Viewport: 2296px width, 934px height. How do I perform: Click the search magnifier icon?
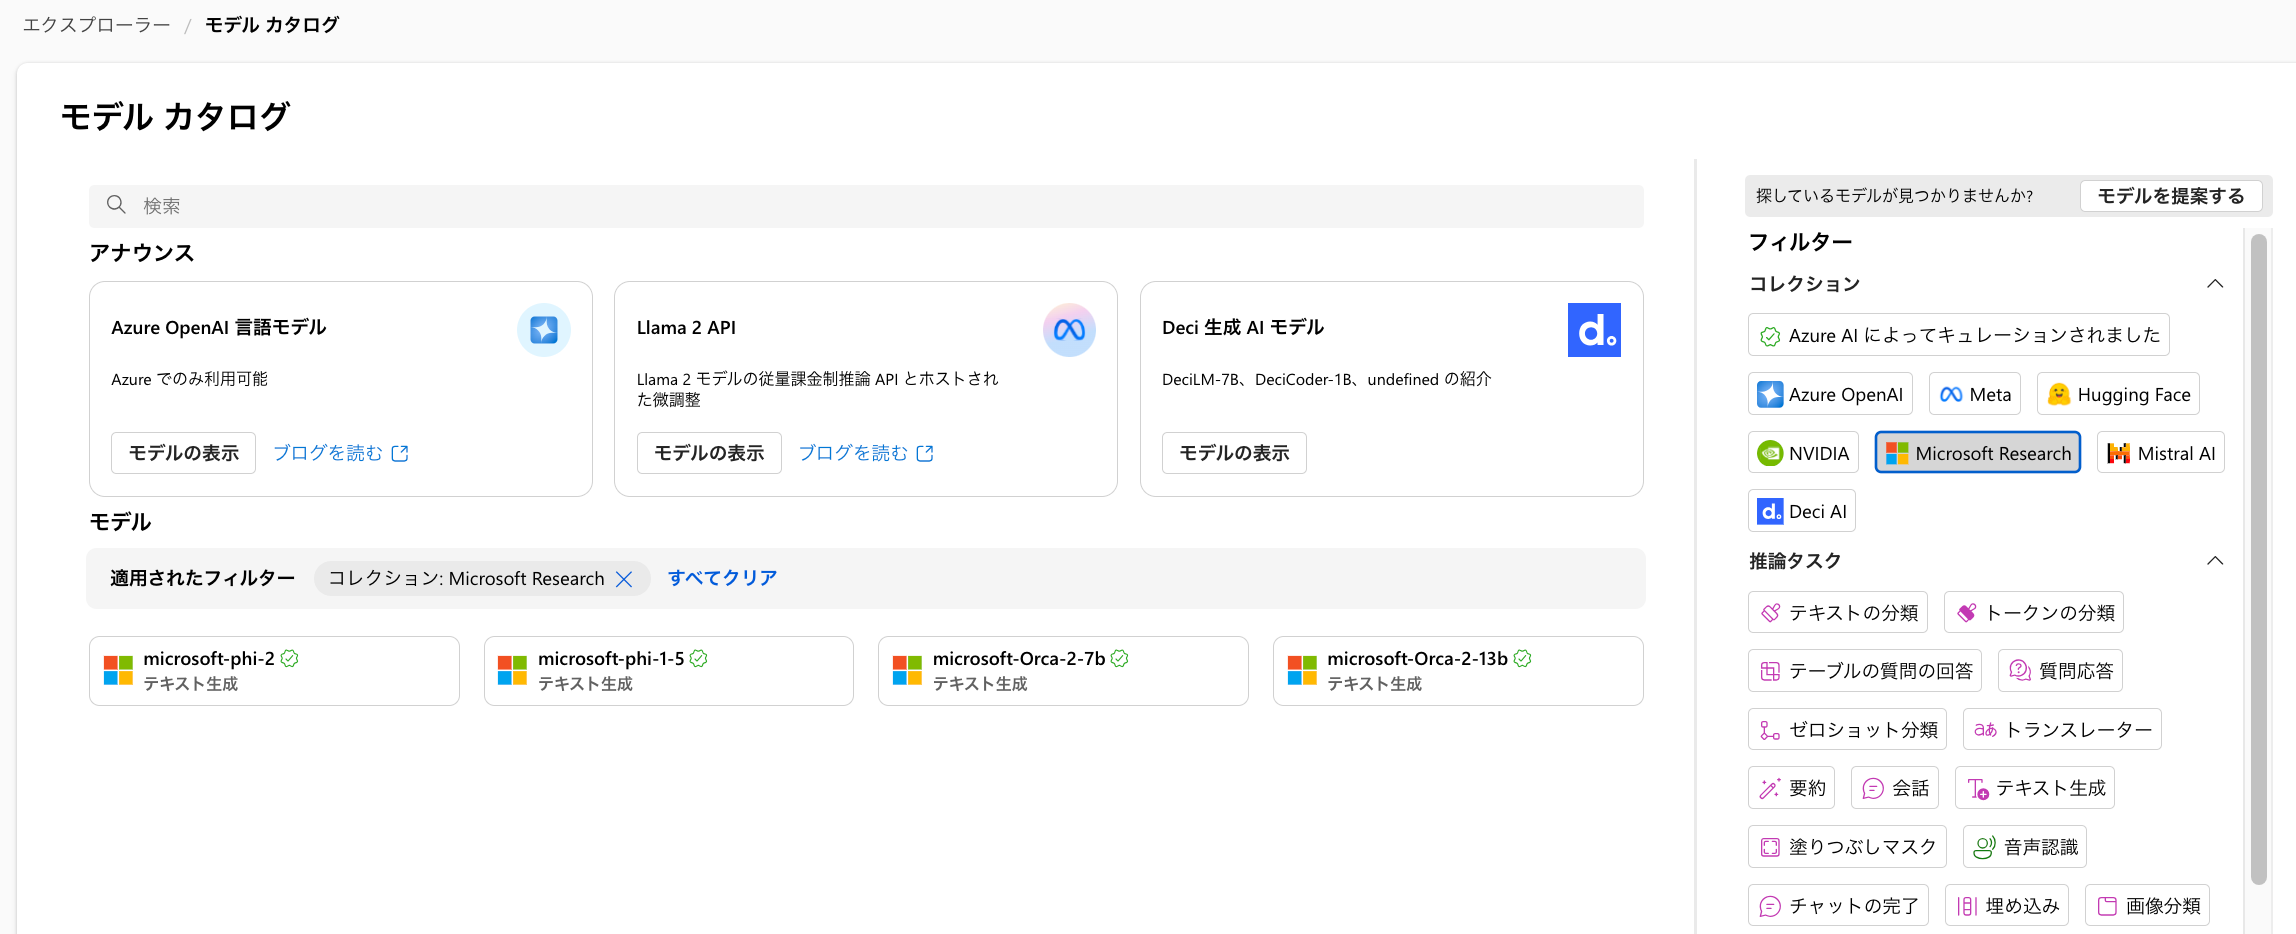[116, 205]
